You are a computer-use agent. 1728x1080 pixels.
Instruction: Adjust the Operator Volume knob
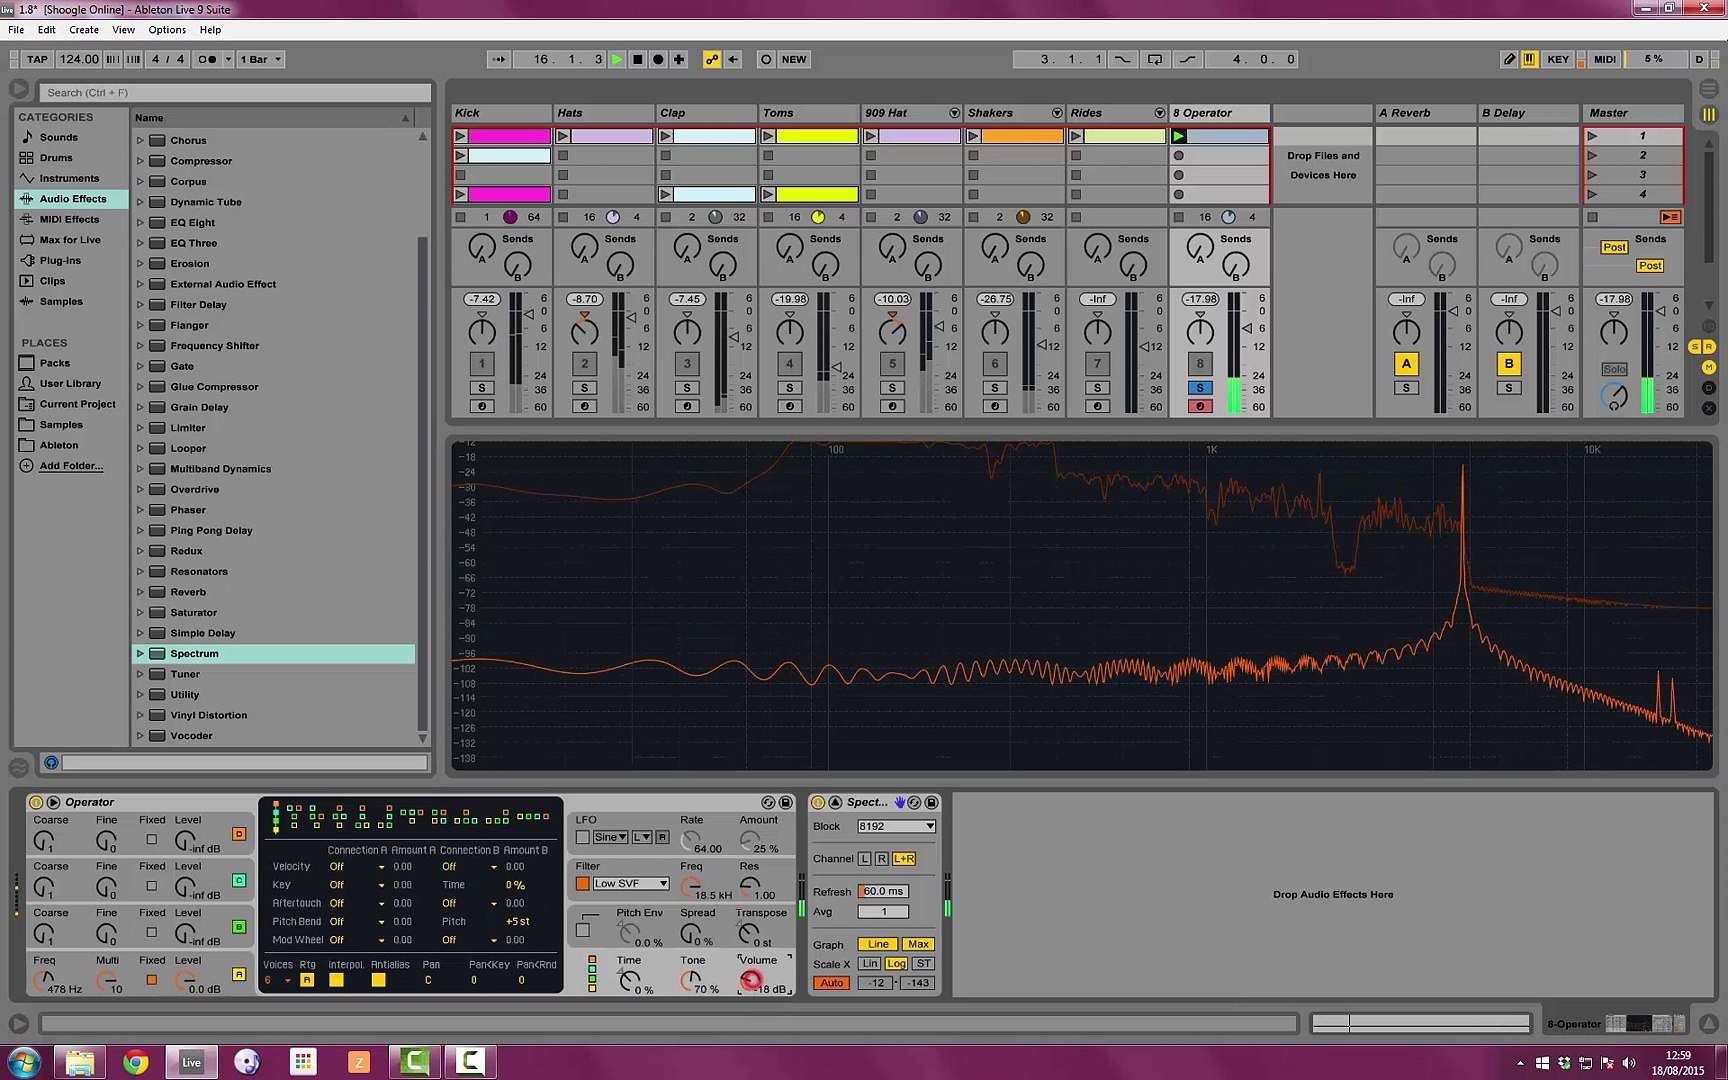coord(751,980)
